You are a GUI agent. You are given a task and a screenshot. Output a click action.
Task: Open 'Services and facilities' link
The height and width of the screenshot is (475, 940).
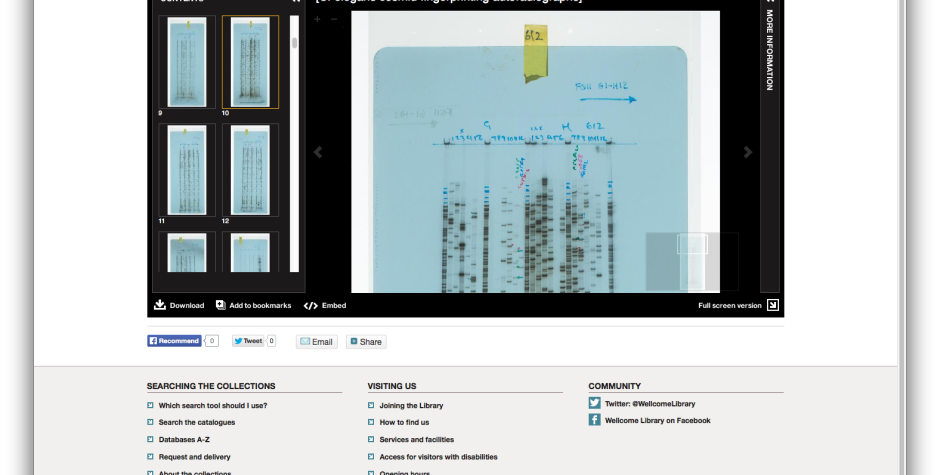[417, 440]
